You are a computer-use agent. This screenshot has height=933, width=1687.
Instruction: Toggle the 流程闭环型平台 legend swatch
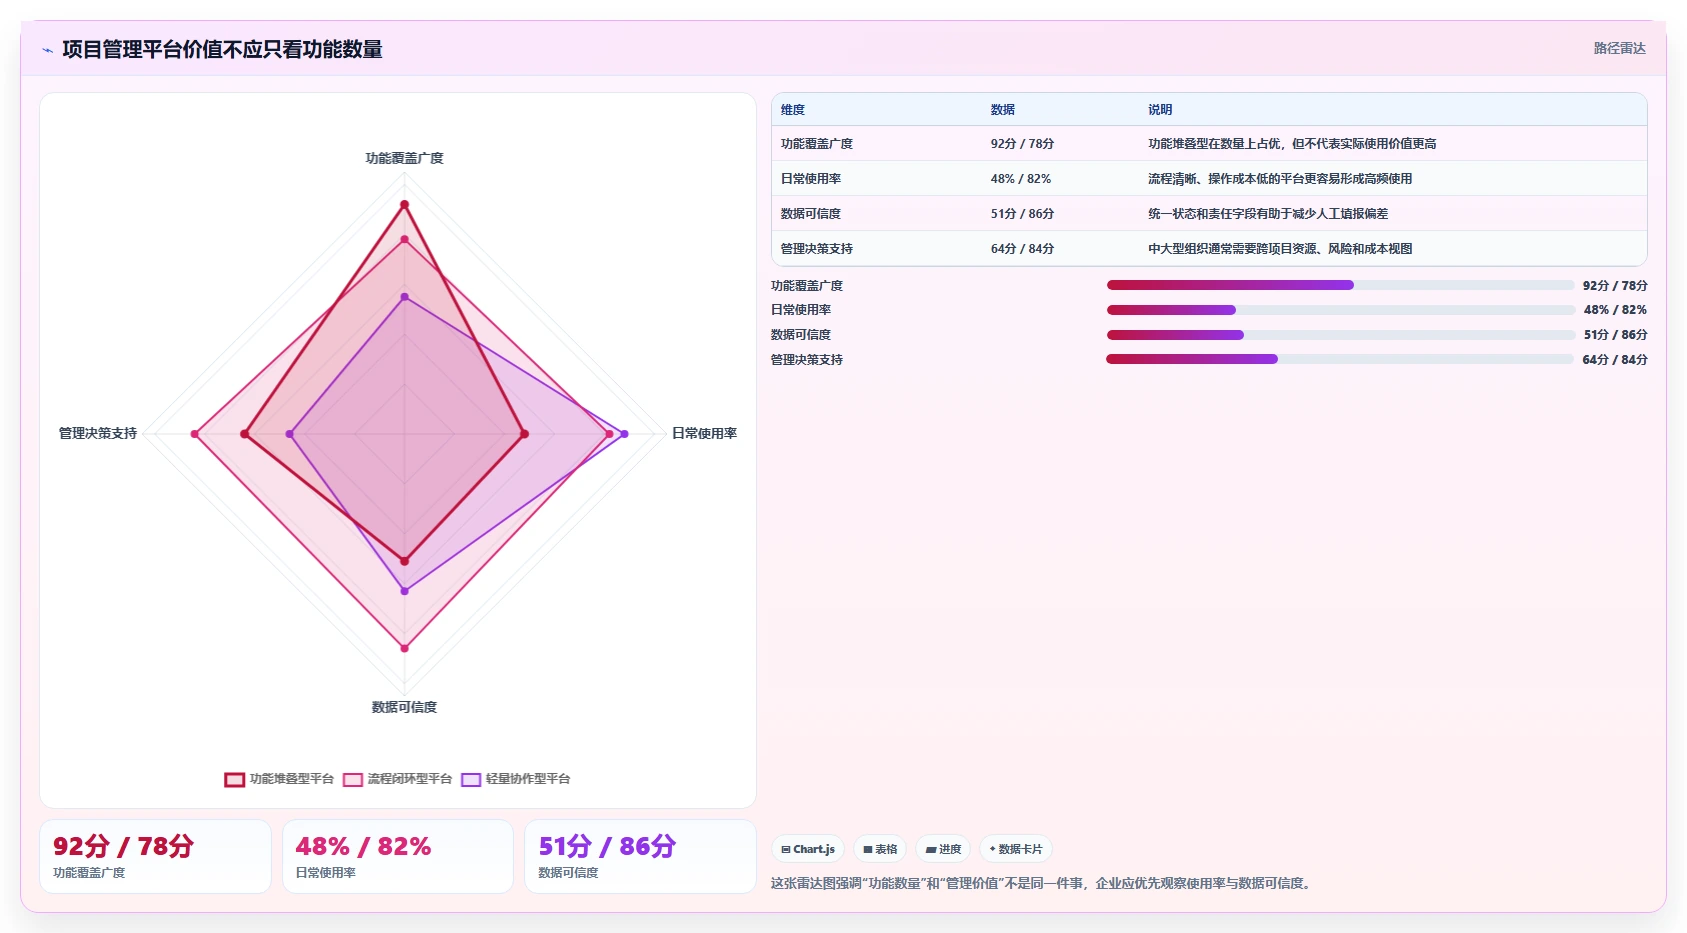[352, 780]
